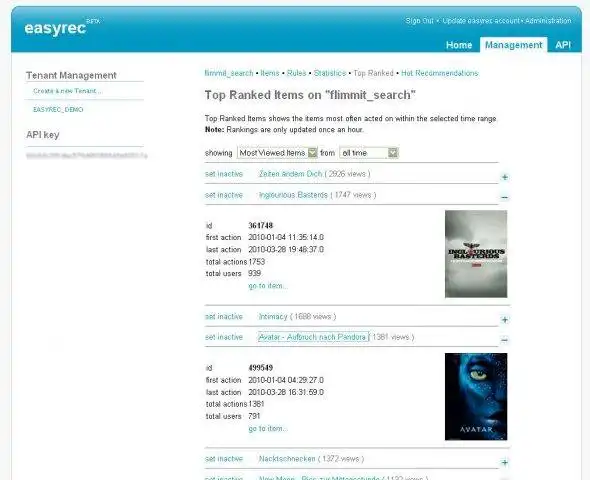Open Update easyrec account link
The width and height of the screenshot is (590, 480).
point(481,21)
